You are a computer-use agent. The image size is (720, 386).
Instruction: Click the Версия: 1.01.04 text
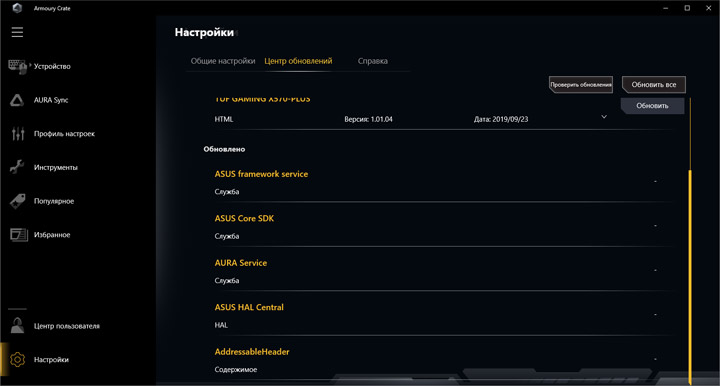click(x=368, y=119)
